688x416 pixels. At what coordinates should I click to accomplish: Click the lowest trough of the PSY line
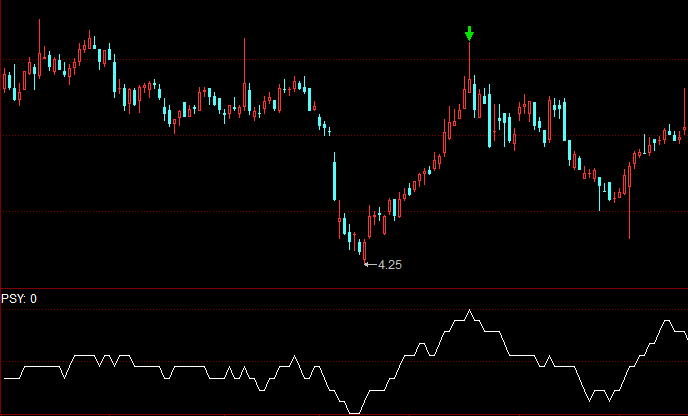354,412
